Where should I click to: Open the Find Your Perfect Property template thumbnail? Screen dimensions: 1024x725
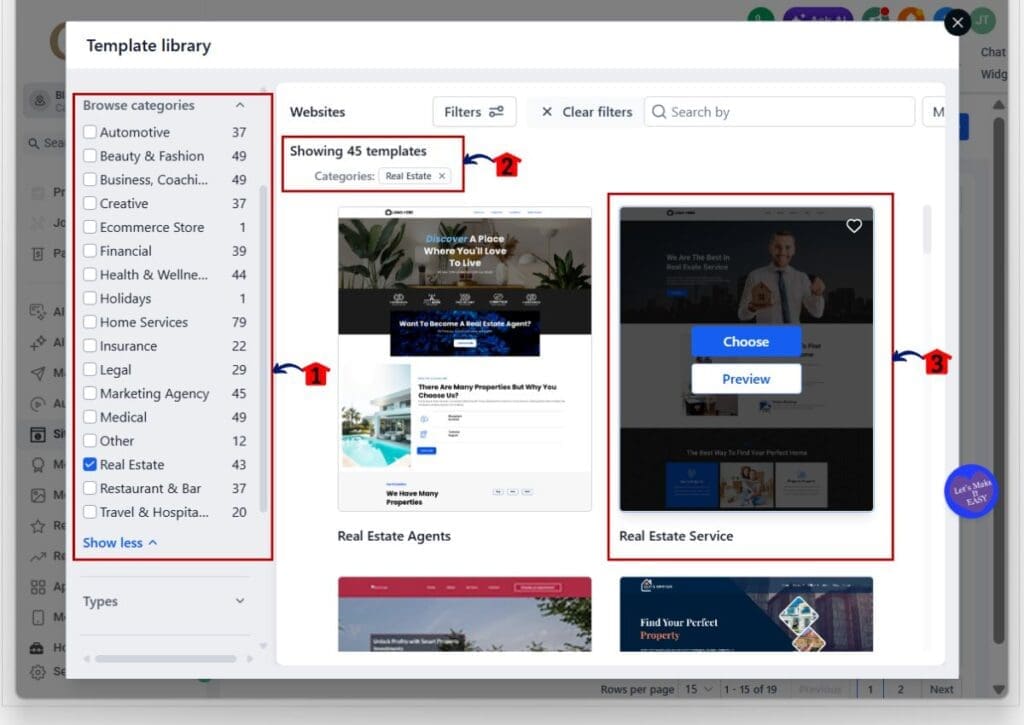[x=746, y=614]
